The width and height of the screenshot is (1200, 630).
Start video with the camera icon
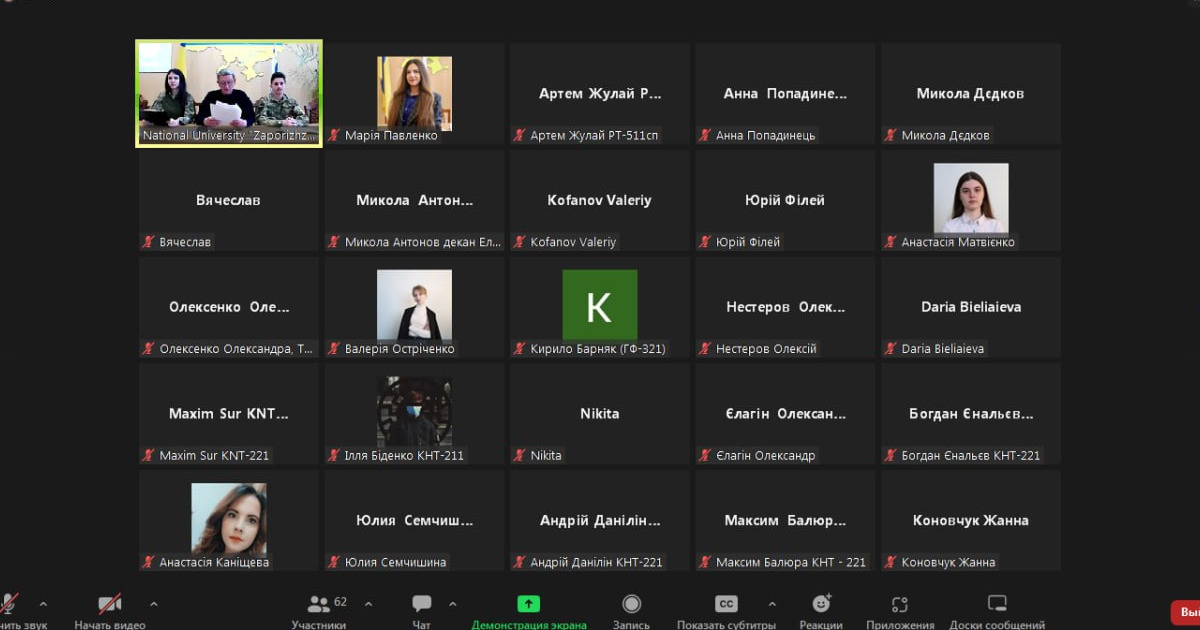coord(109,604)
